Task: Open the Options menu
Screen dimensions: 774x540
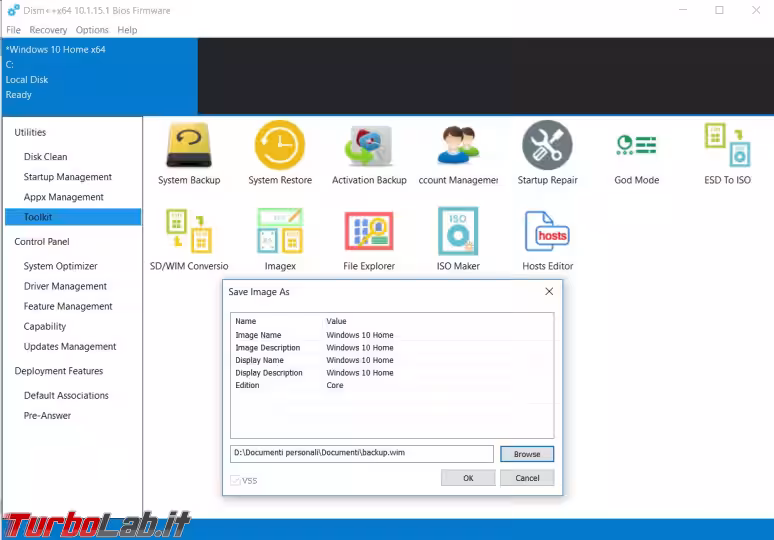Action: pos(92,30)
